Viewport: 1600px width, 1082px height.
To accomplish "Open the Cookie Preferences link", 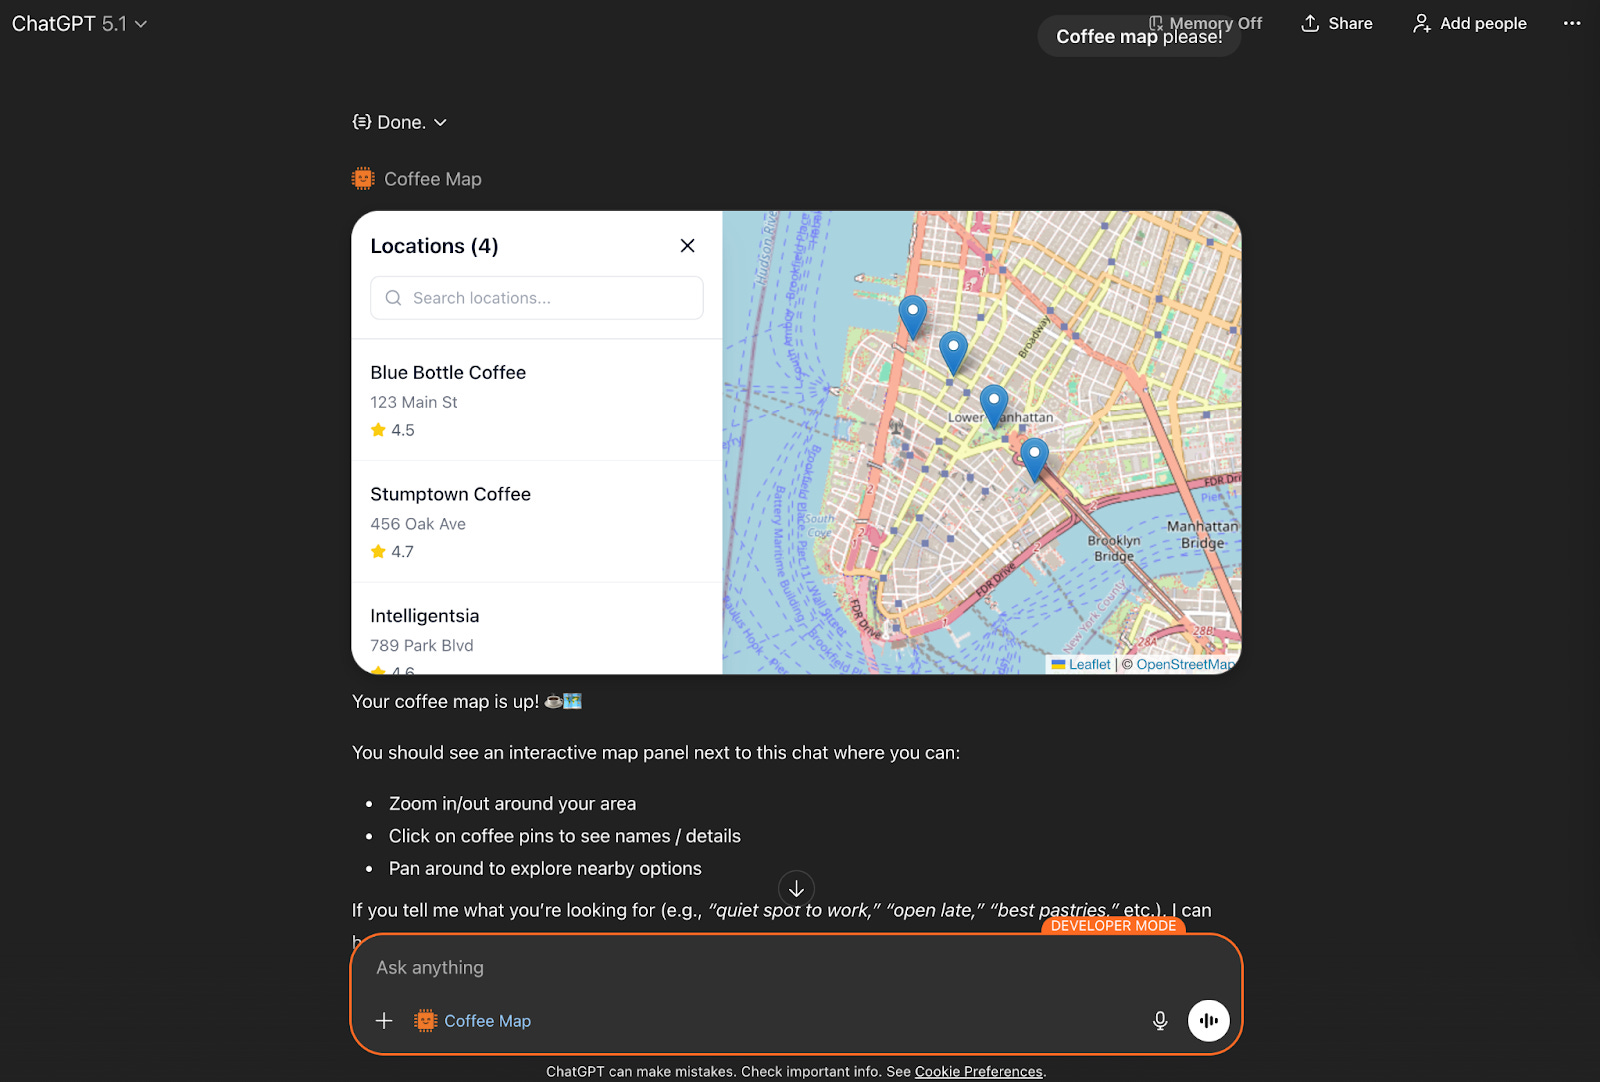I will (978, 1071).
